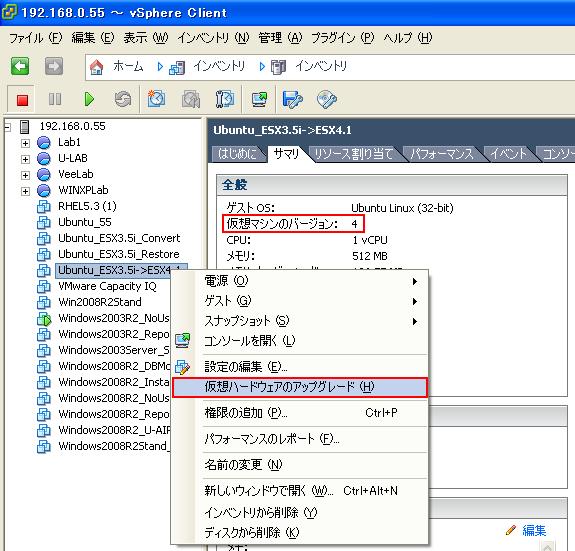Image resolution: width=575 pixels, height=551 pixels.
Task: Click the revert to snapshot icon
Action: (191, 99)
